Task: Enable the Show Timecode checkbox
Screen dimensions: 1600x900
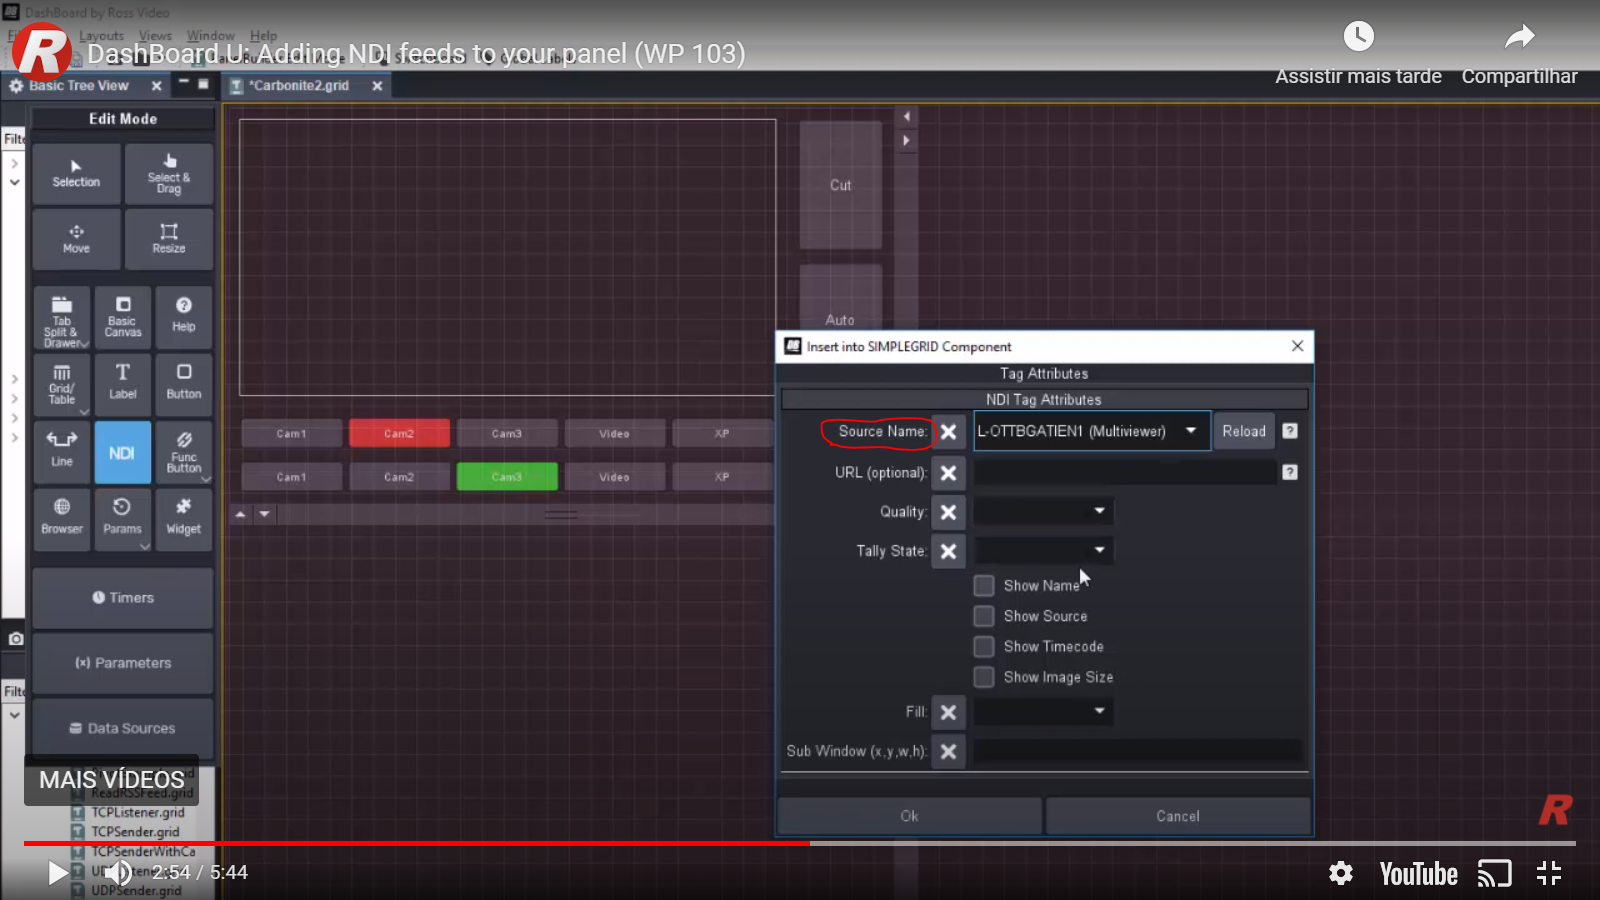Action: (984, 647)
